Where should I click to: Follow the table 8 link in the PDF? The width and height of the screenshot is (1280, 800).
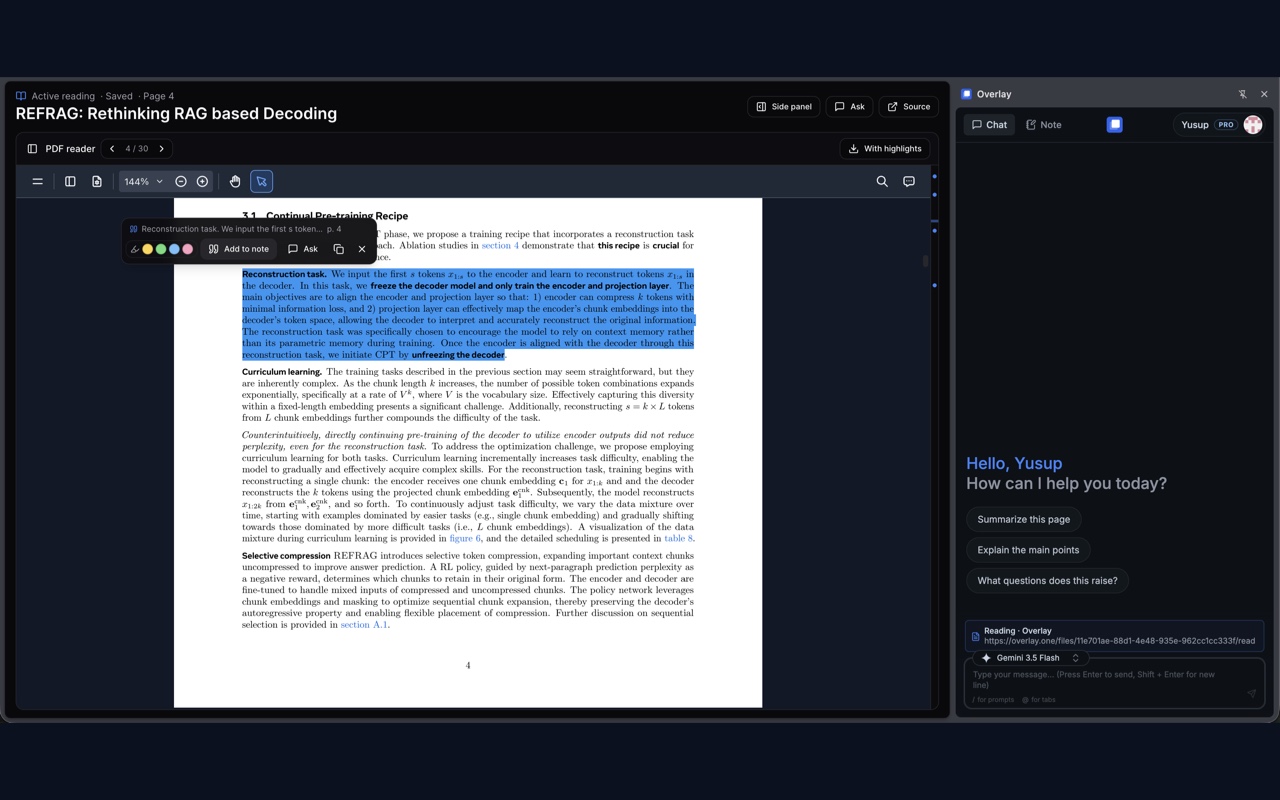click(678, 538)
